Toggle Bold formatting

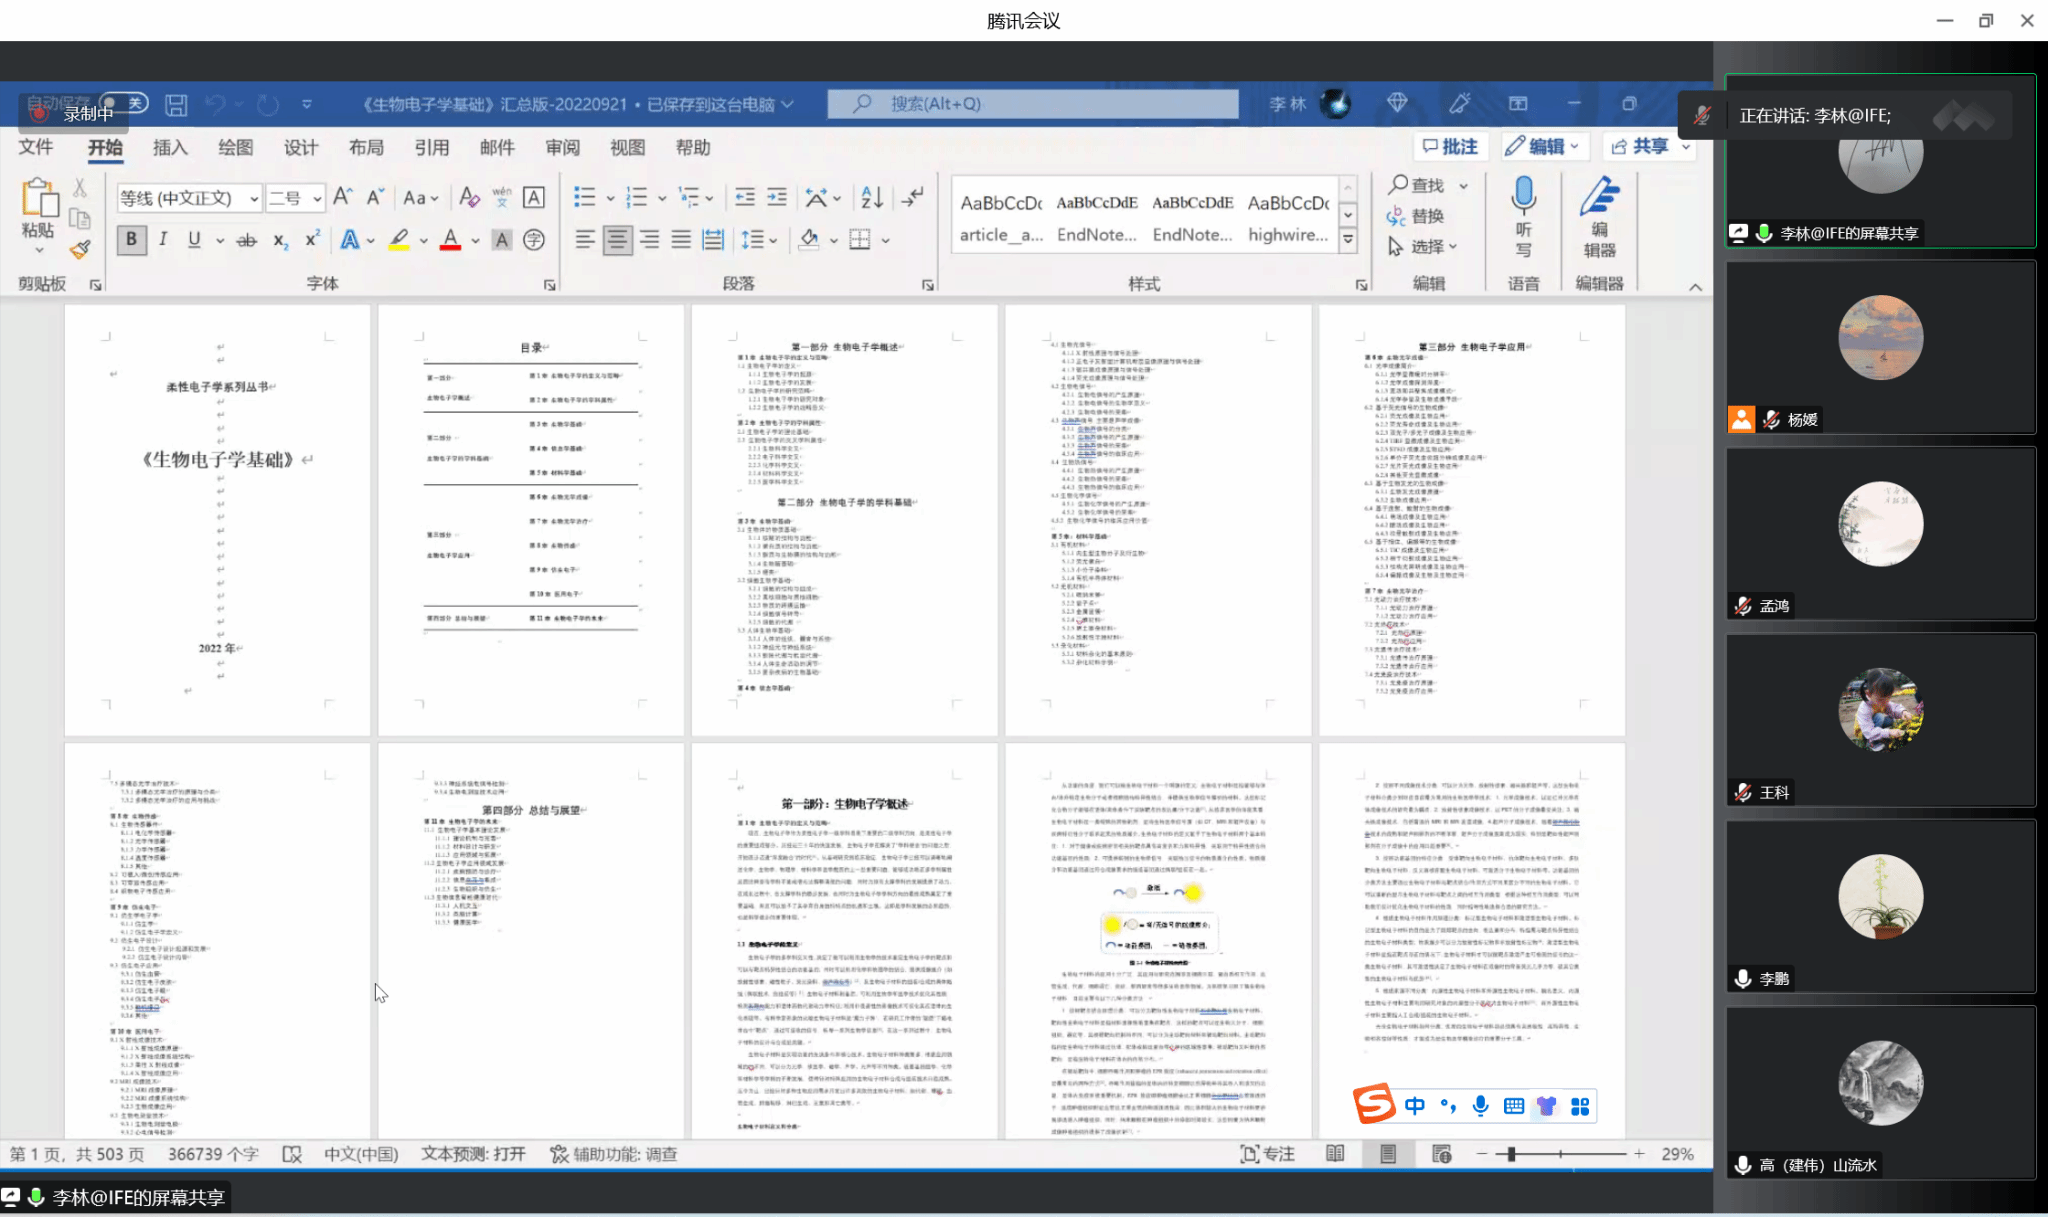pyautogui.click(x=131, y=240)
